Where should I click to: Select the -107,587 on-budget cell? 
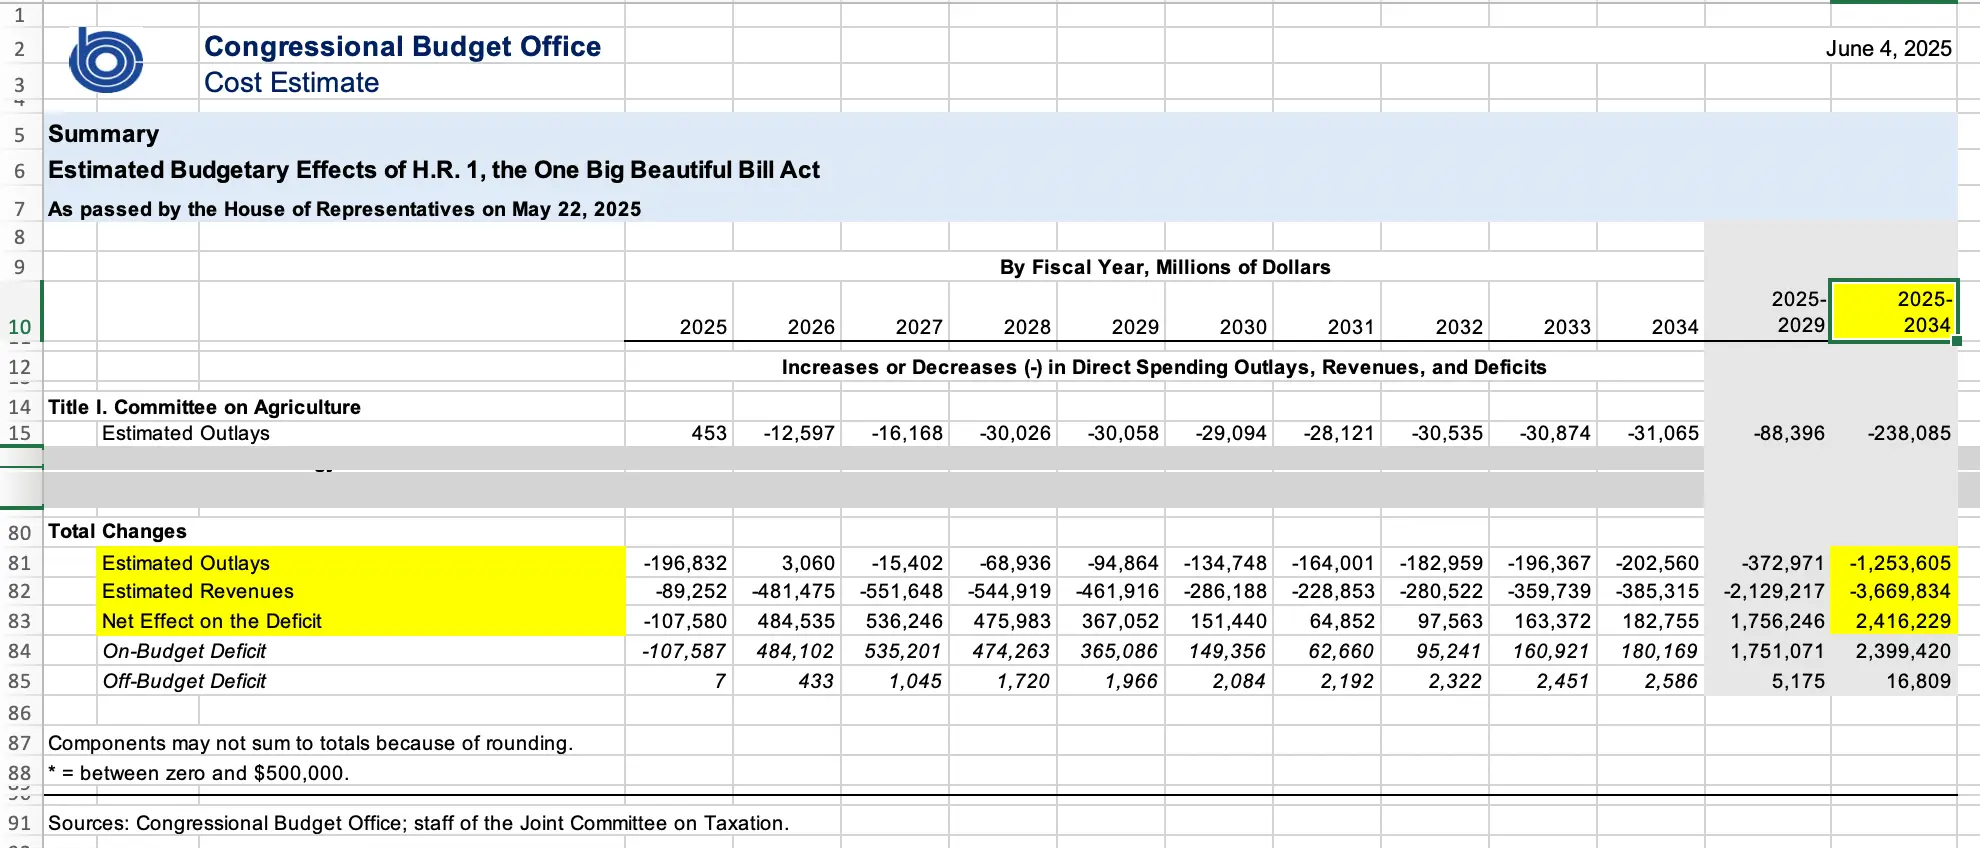click(x=684, y=651)
